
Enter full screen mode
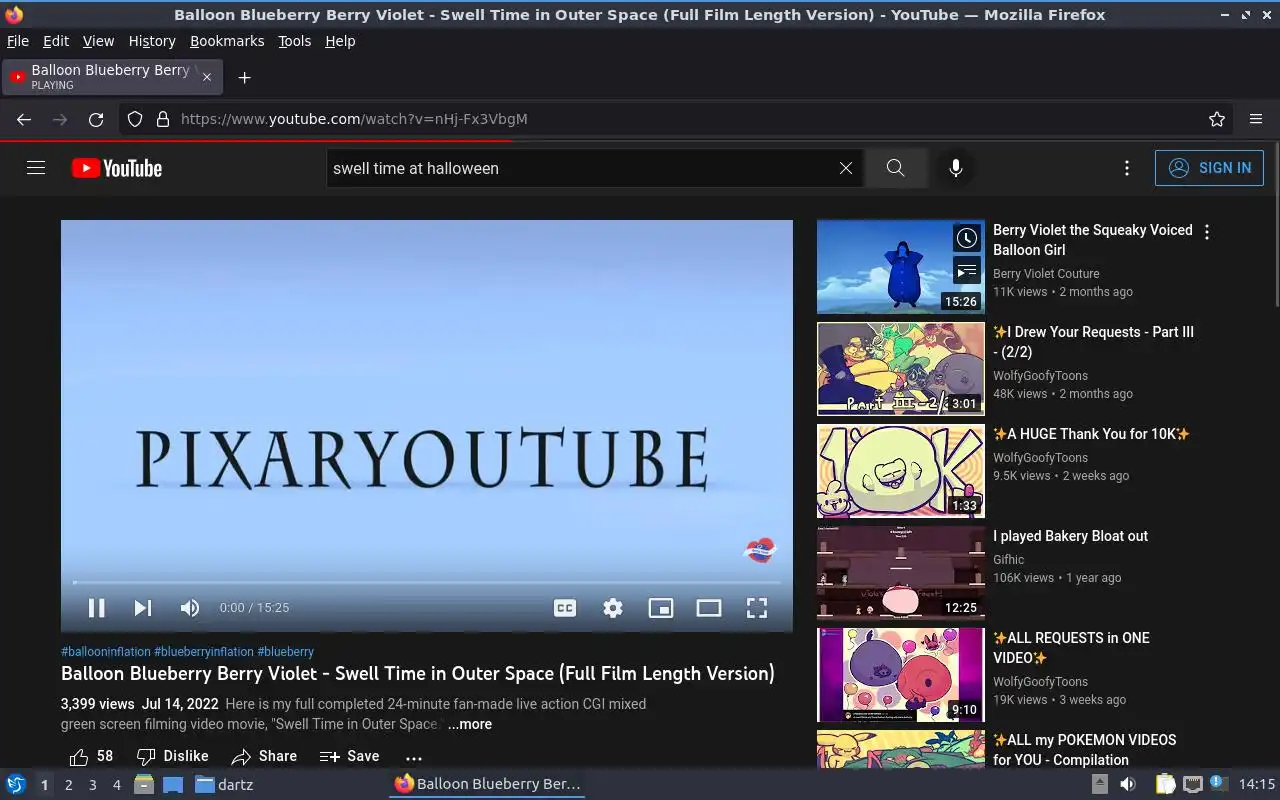pyautogui.click(x=757, y=607)
